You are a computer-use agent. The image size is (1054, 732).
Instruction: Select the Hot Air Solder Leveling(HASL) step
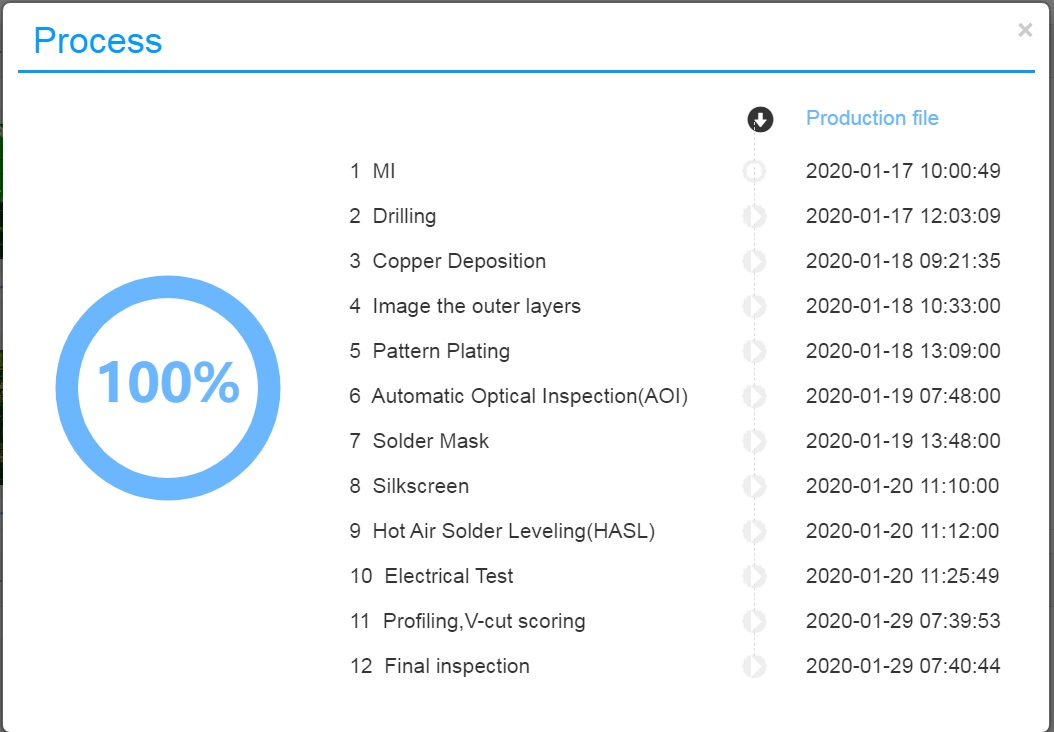pyautogui.click(x=502, y=531)
